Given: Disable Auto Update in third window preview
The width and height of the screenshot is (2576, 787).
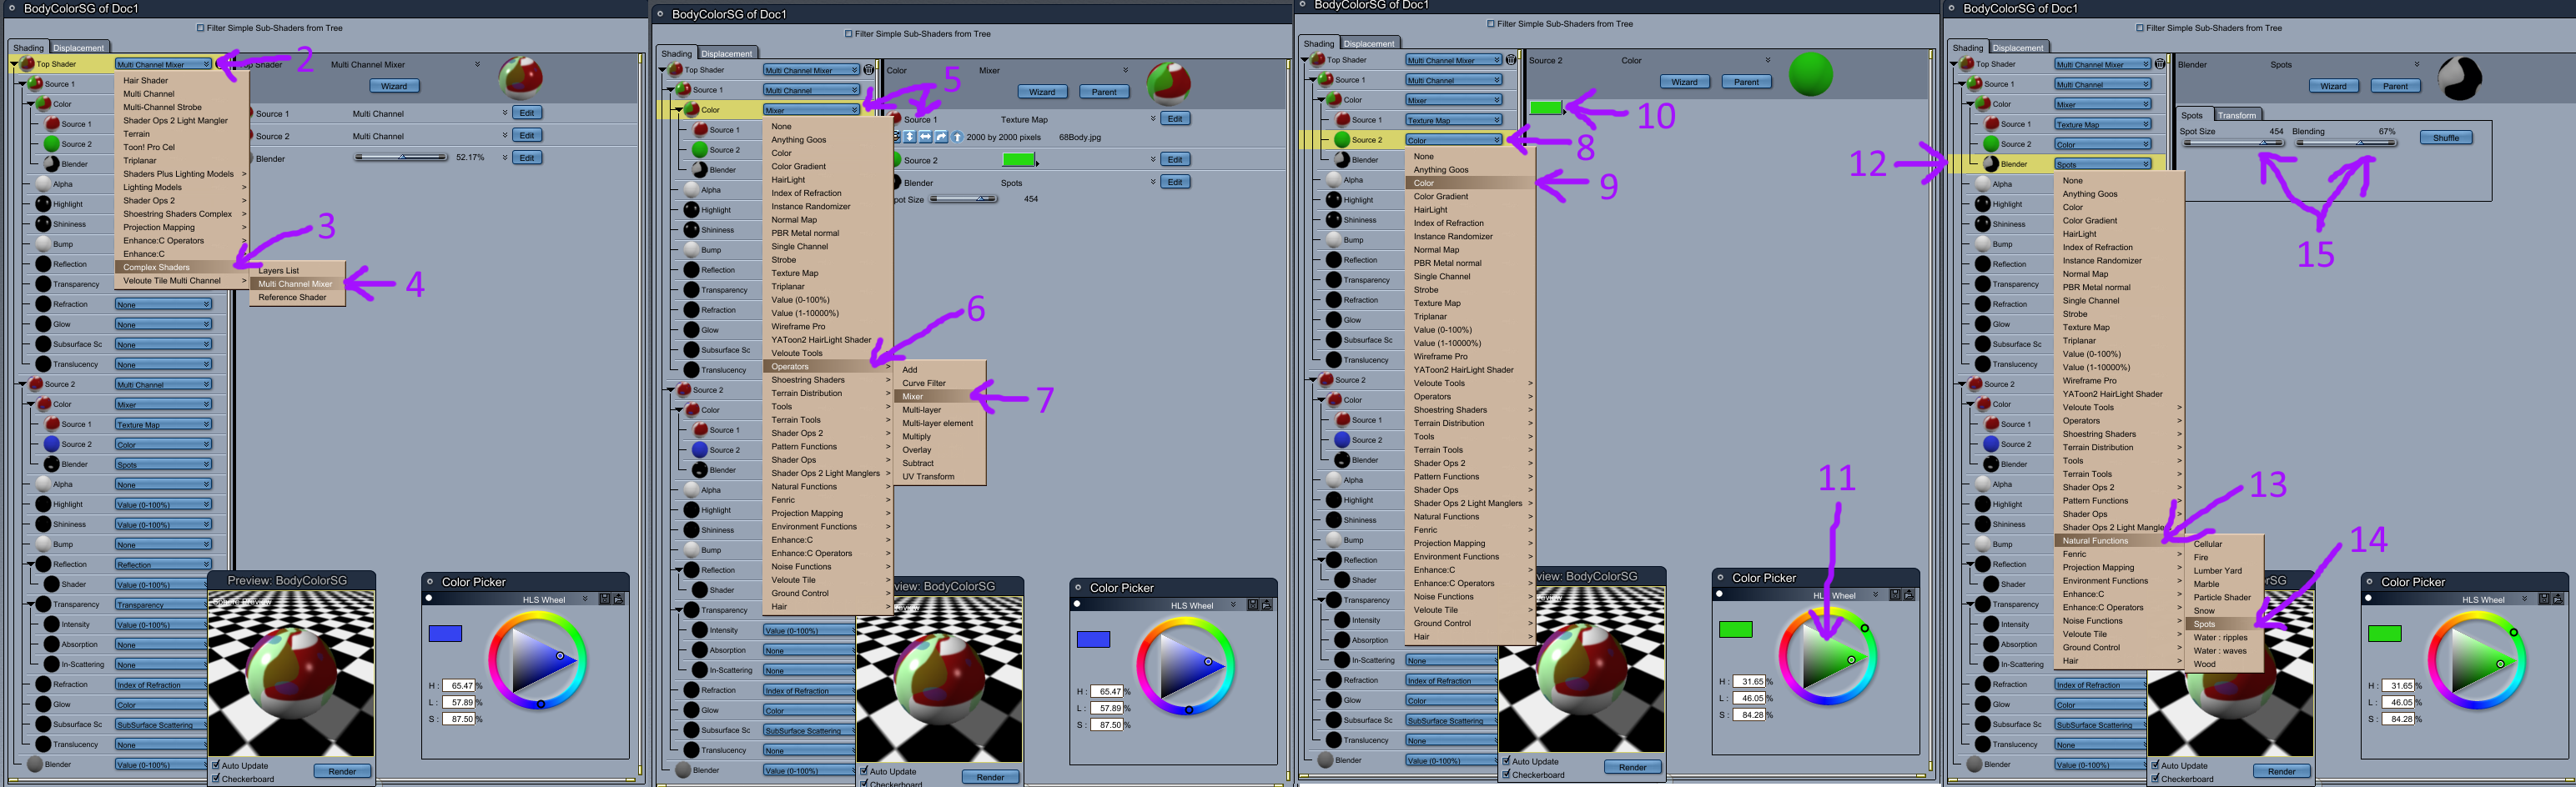Looking at the screenshot, I should click(1506, 761).
